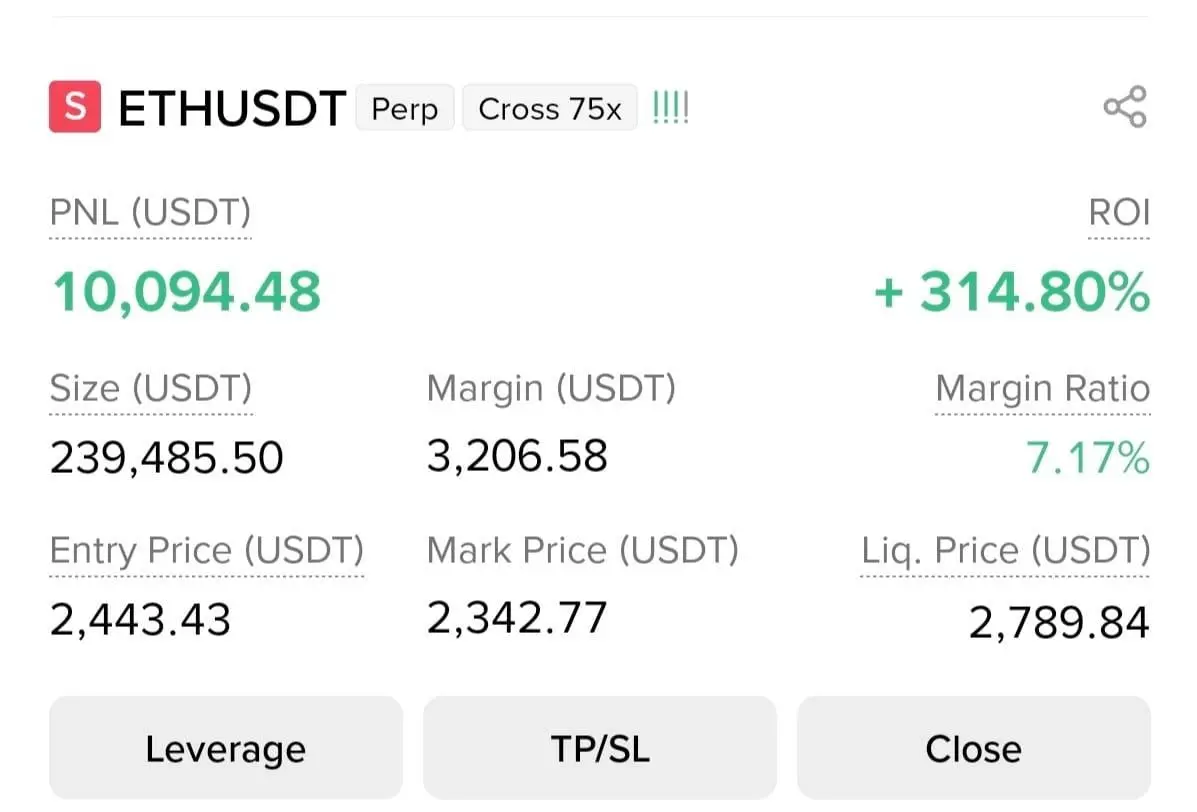Image resolution: width=1197 pixels, height=812 pixels.
Task: Tap the ETHUSDT symbol title
Action: (232, 108)
